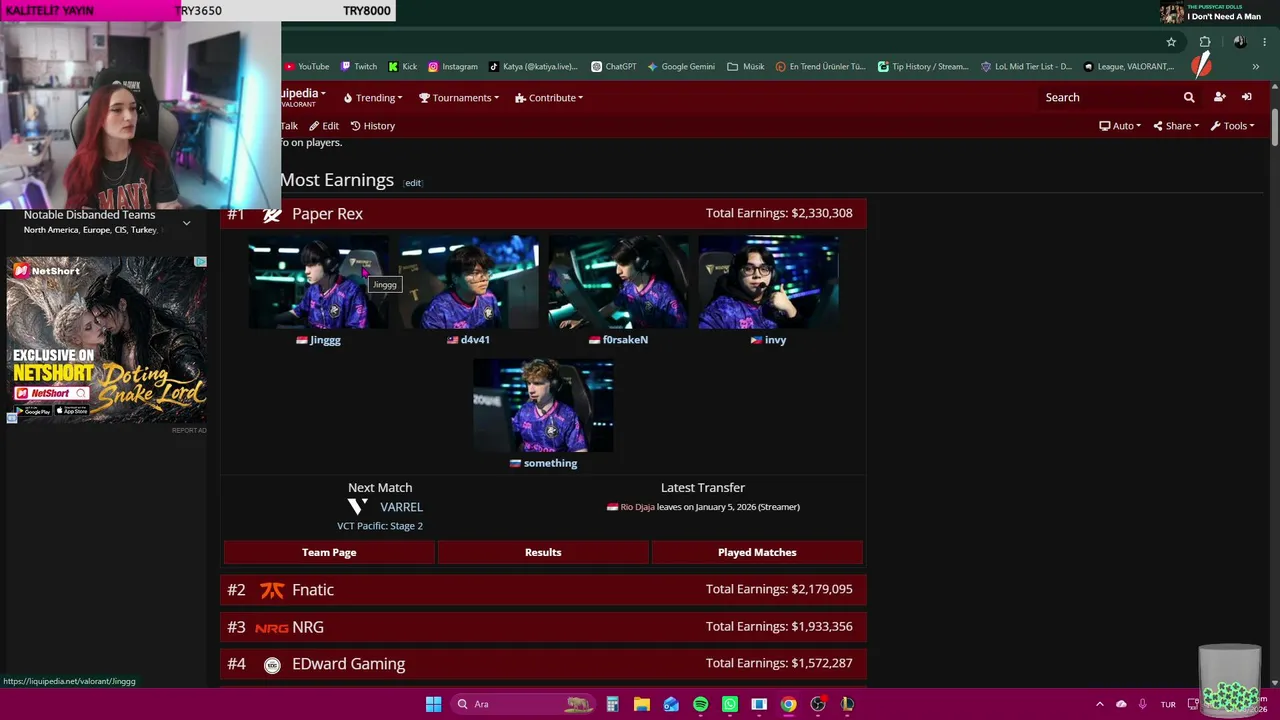Open the Contribute dropdown menu
The width and height of the screenshot is (1280, 720).
(549, 98)
